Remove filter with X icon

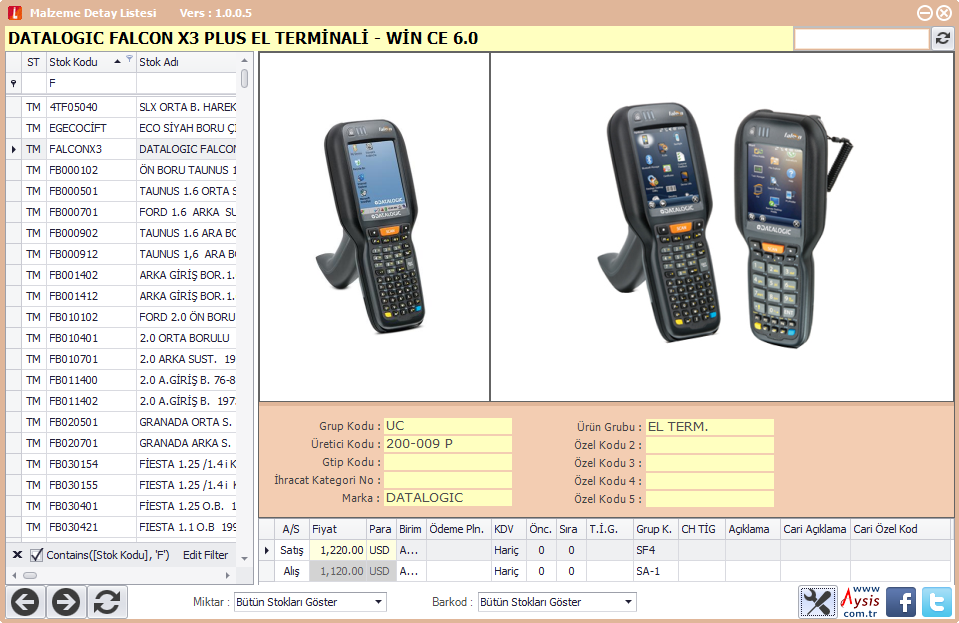point(17,555)
